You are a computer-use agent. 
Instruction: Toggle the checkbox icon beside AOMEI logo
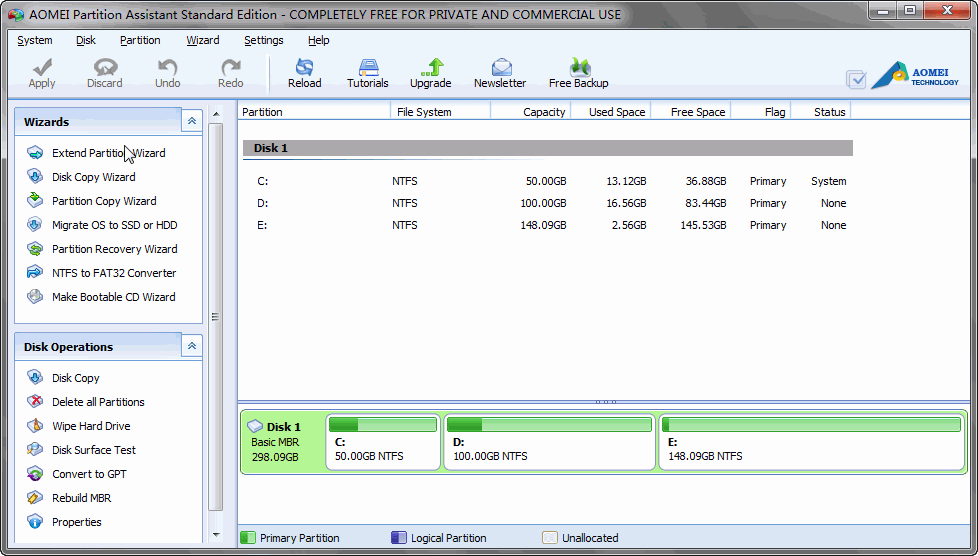pyautogui.click(x=856, y=79)
